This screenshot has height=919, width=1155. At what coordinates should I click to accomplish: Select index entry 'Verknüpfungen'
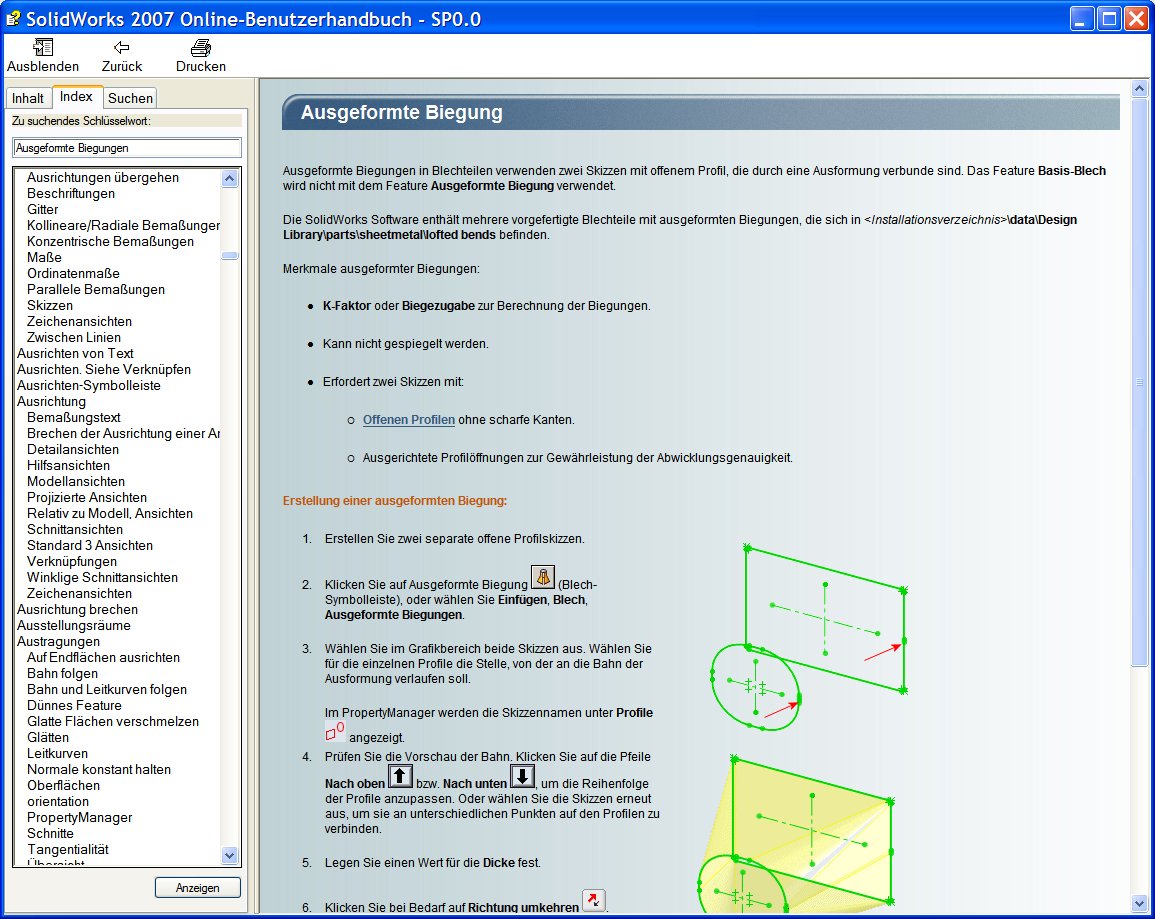tap(72, 562)
